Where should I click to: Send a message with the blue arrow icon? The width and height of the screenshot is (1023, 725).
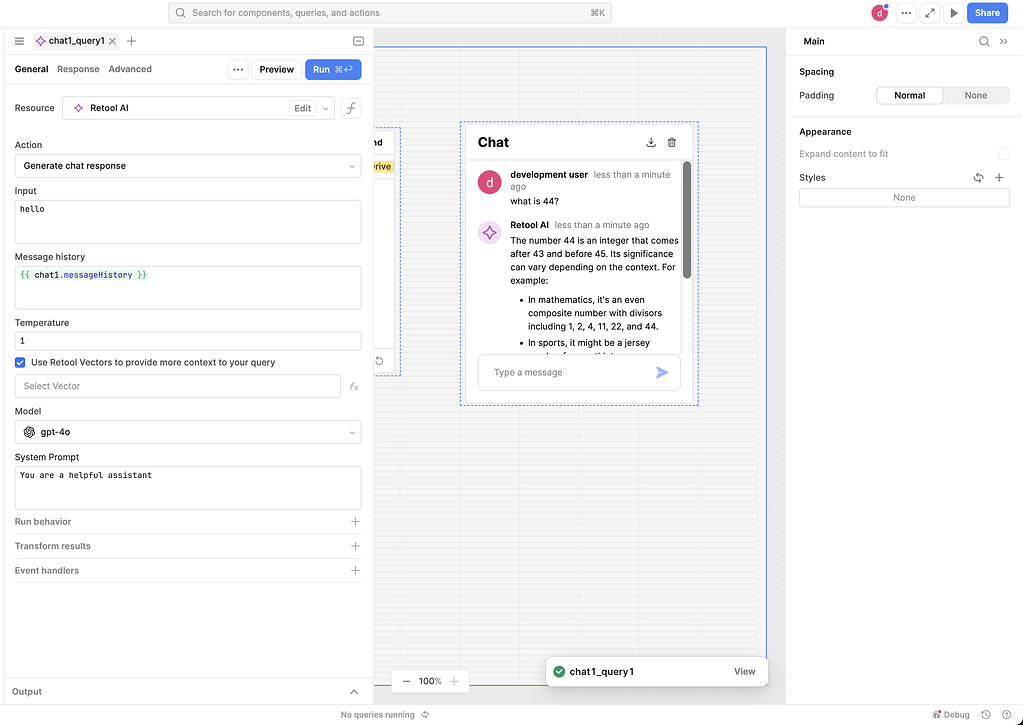click(660, 372)
